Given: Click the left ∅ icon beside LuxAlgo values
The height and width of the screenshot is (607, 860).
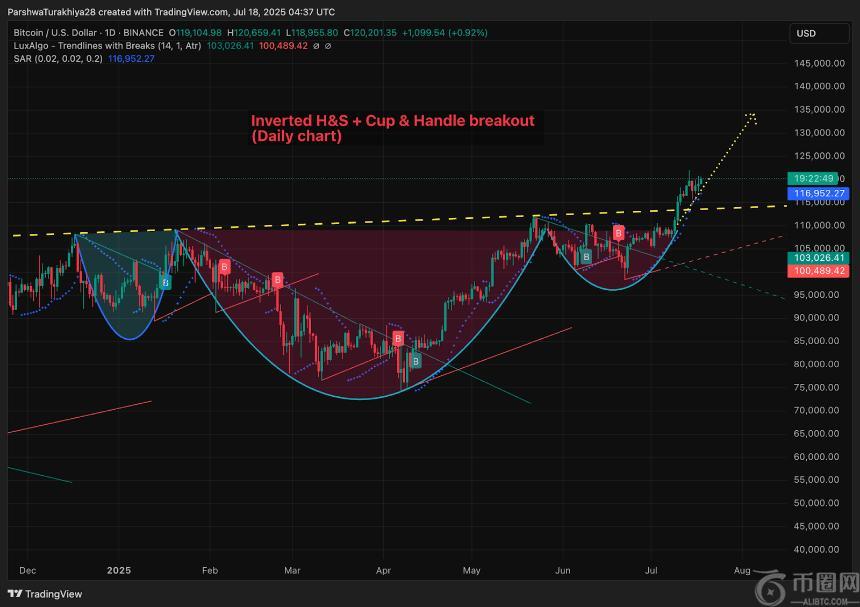Looking at the screenshot, I should [315, 46].
